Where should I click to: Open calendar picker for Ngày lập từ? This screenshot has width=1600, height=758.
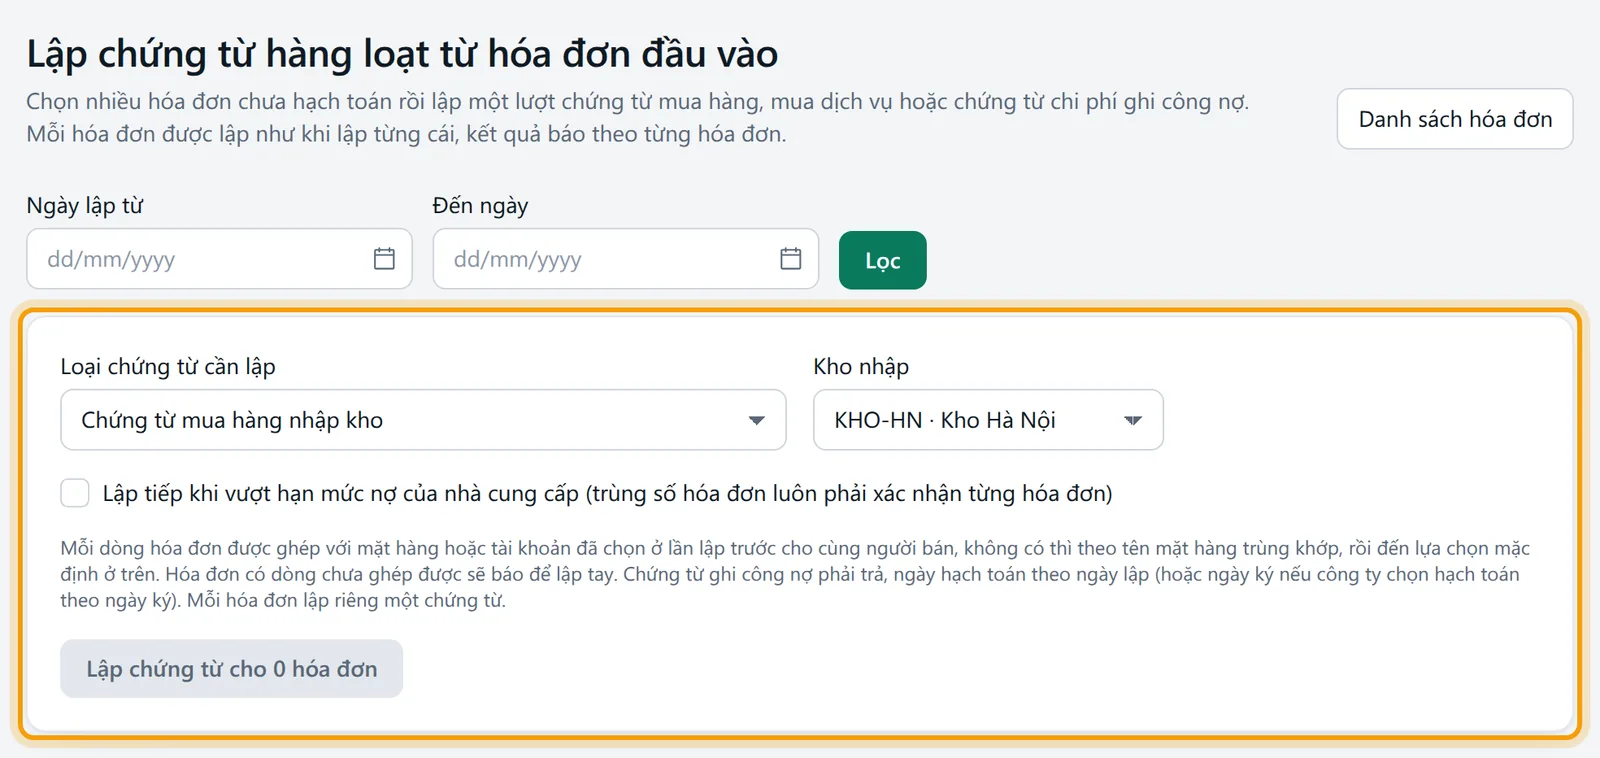(x=384, y=259)
